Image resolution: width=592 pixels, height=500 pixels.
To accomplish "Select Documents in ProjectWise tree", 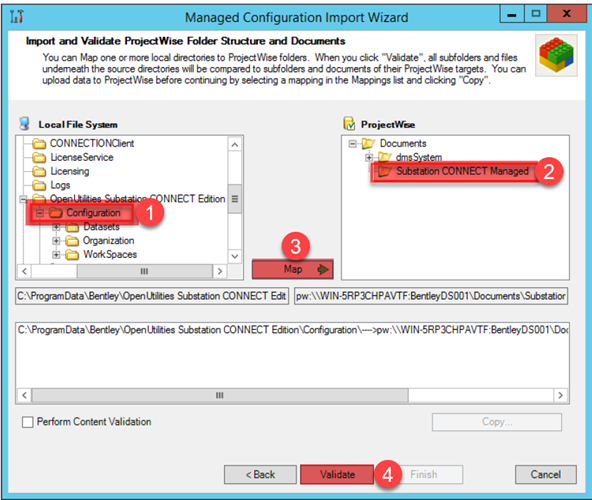I will [403, 144].
